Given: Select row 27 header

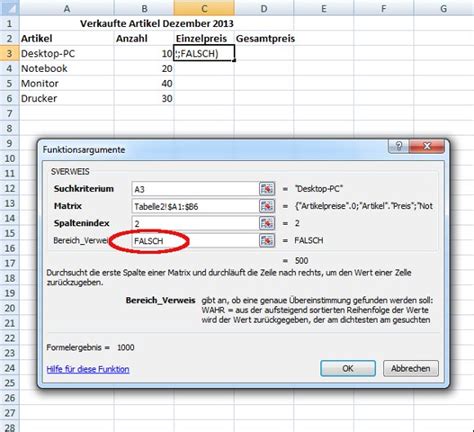Looking at the screenshot, I should [x=10, y=413].
